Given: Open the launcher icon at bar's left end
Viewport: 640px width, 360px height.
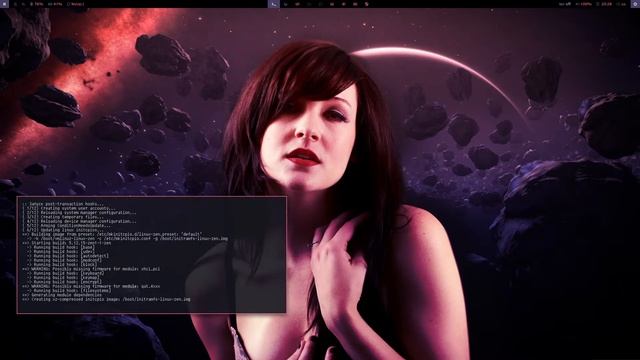Looking at the screenshot, I should point(4,4).
